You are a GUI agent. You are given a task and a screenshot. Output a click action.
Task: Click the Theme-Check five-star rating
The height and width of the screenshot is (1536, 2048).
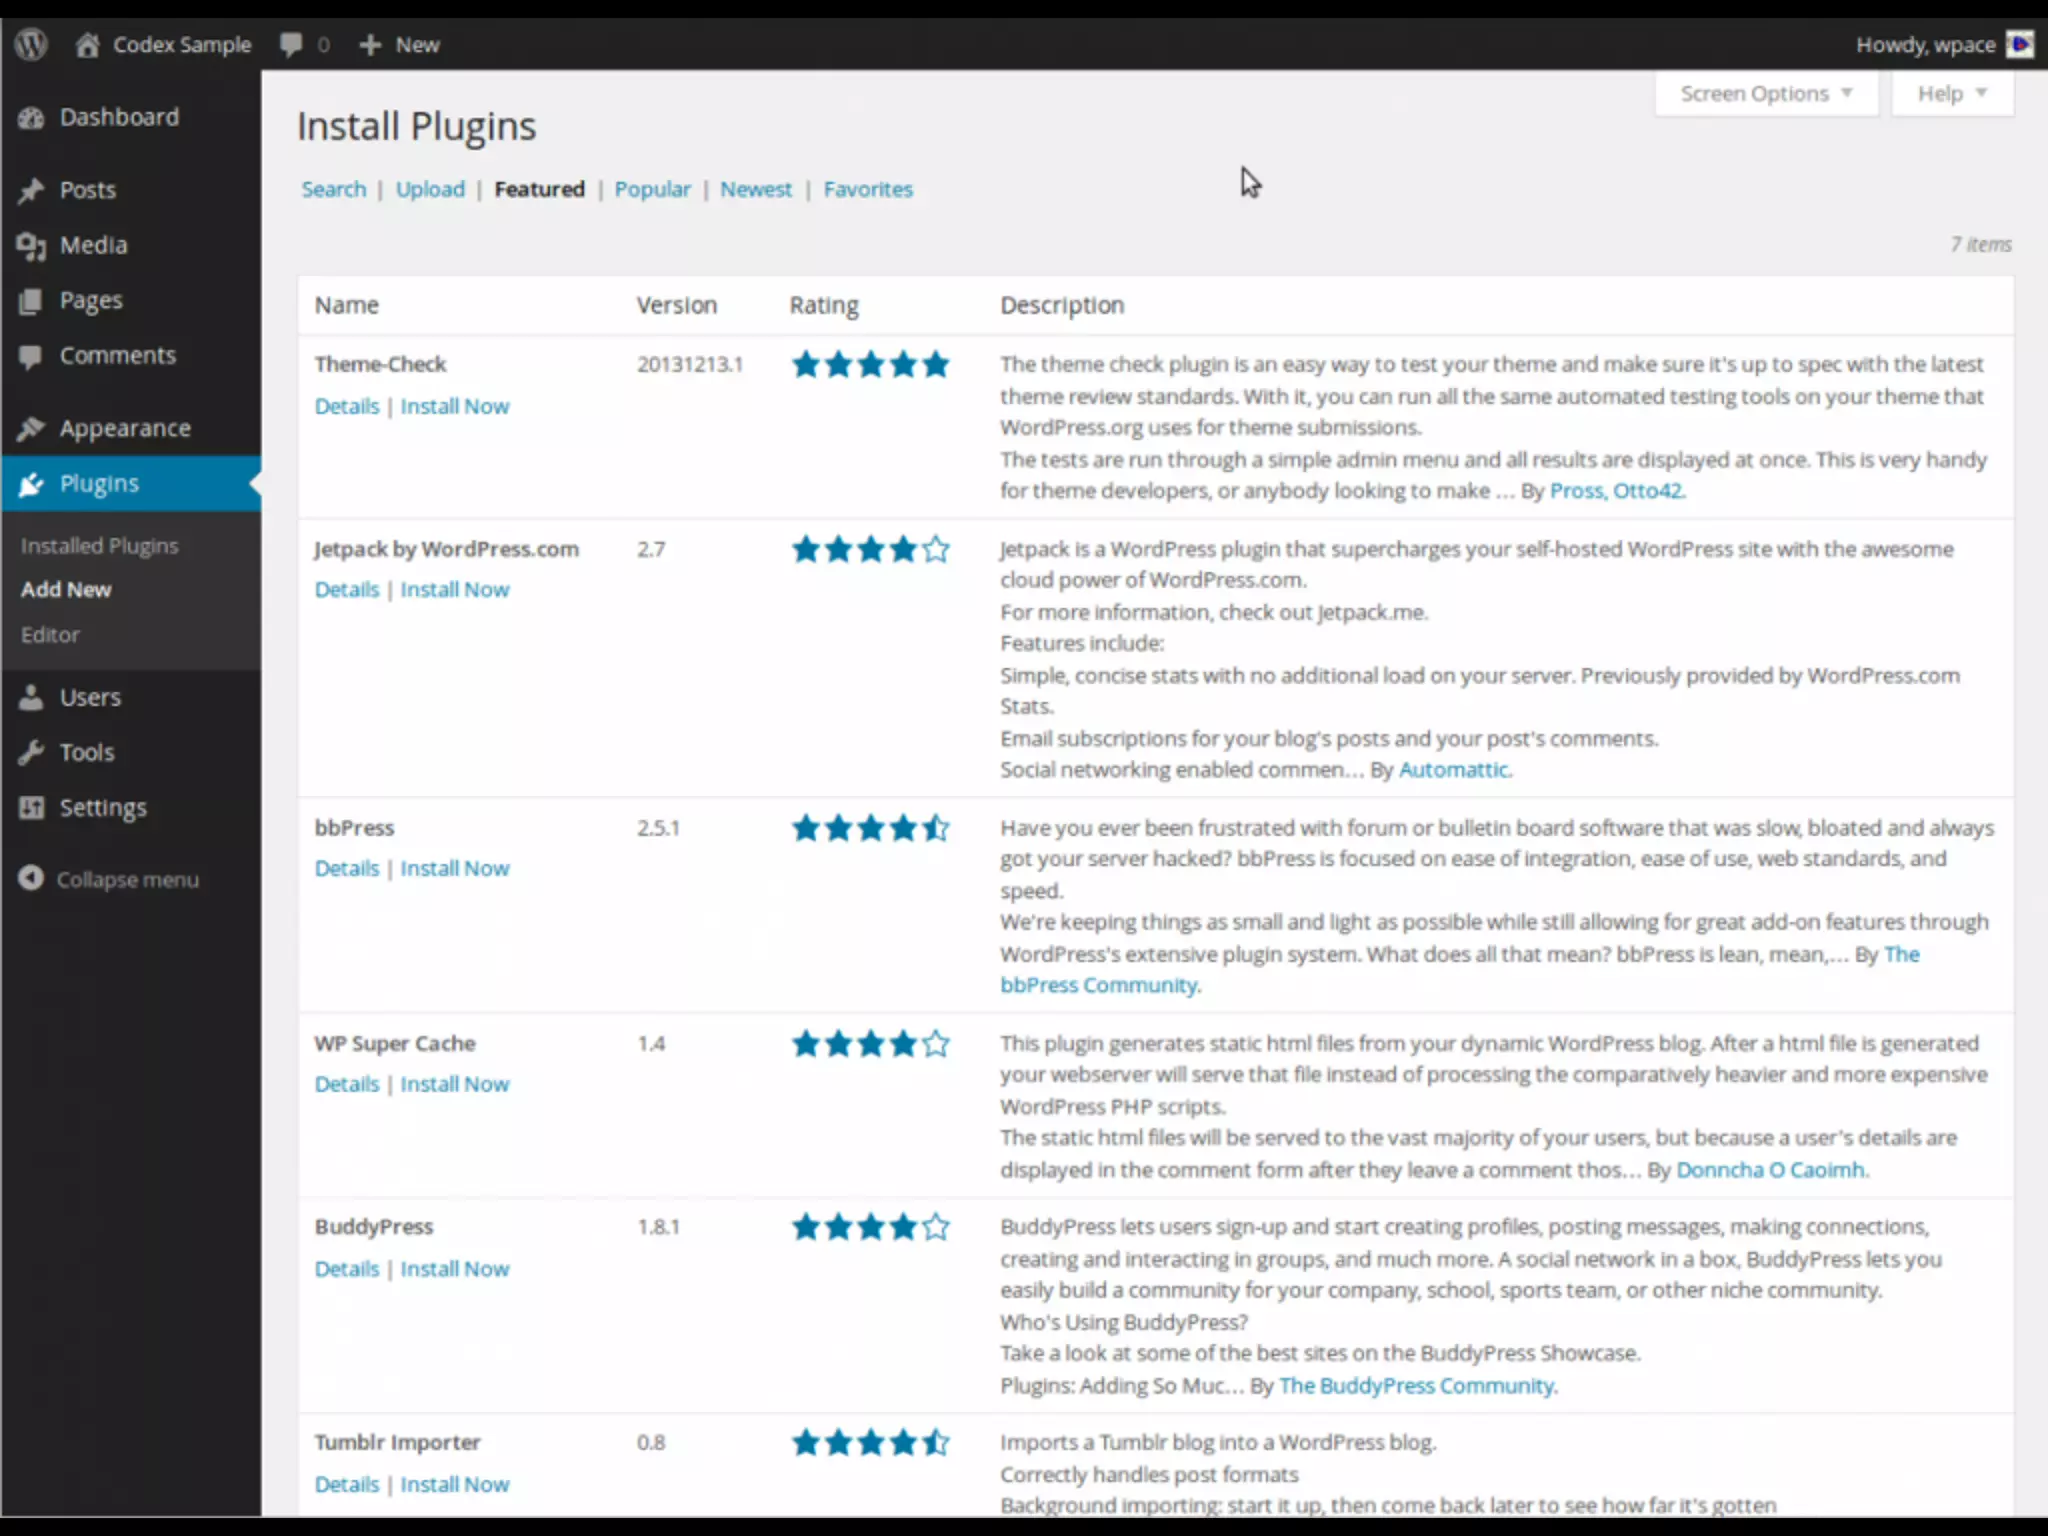(870, 365)
